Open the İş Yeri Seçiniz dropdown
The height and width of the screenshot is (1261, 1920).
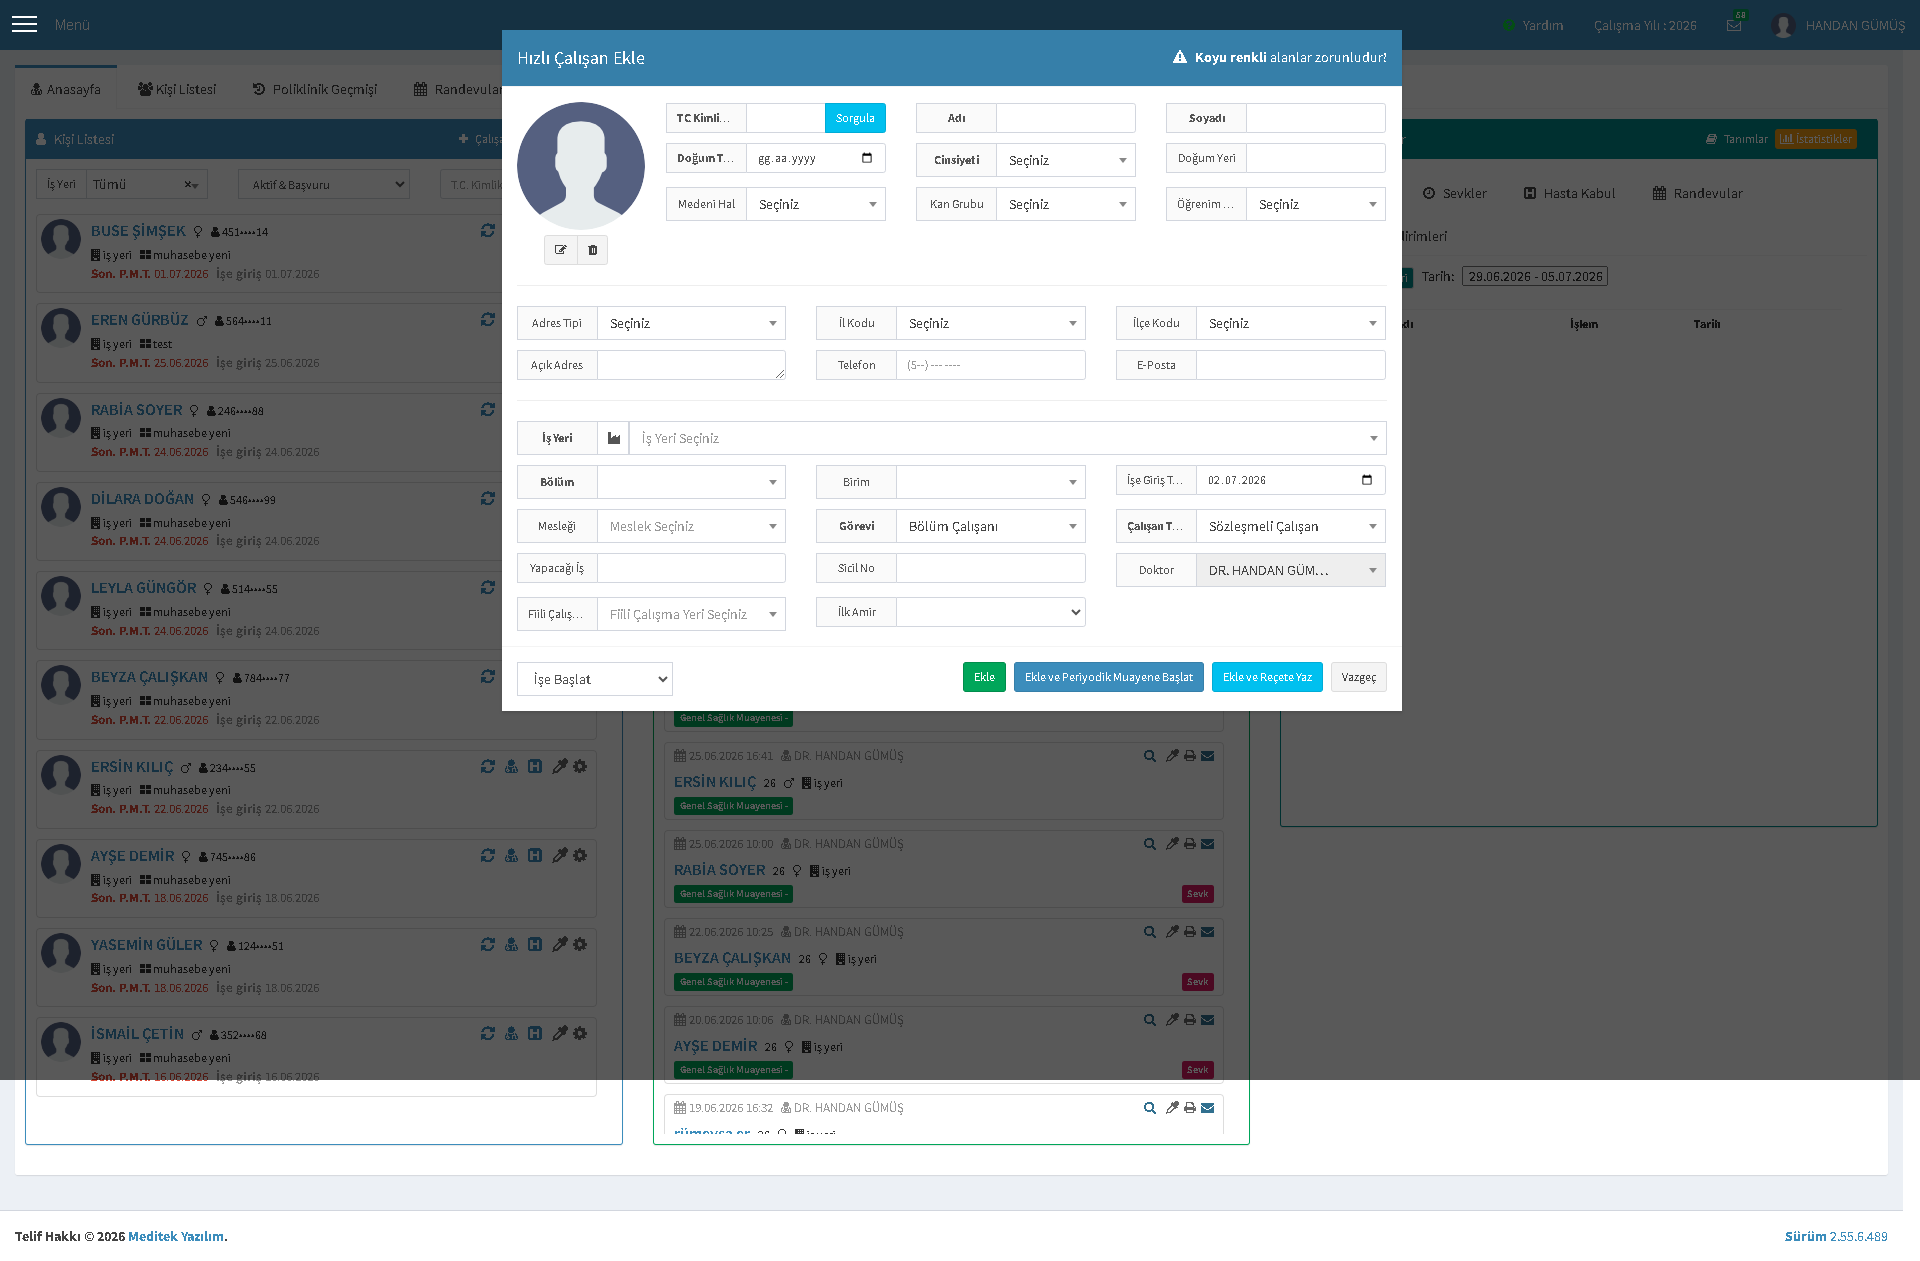tap(1008, 438)
